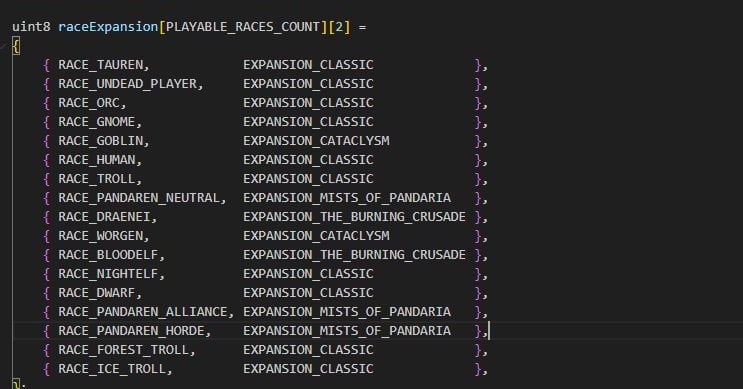Place cursor on PLAYABLE_RACES_COUNT identifier

[x=243, y=27]
